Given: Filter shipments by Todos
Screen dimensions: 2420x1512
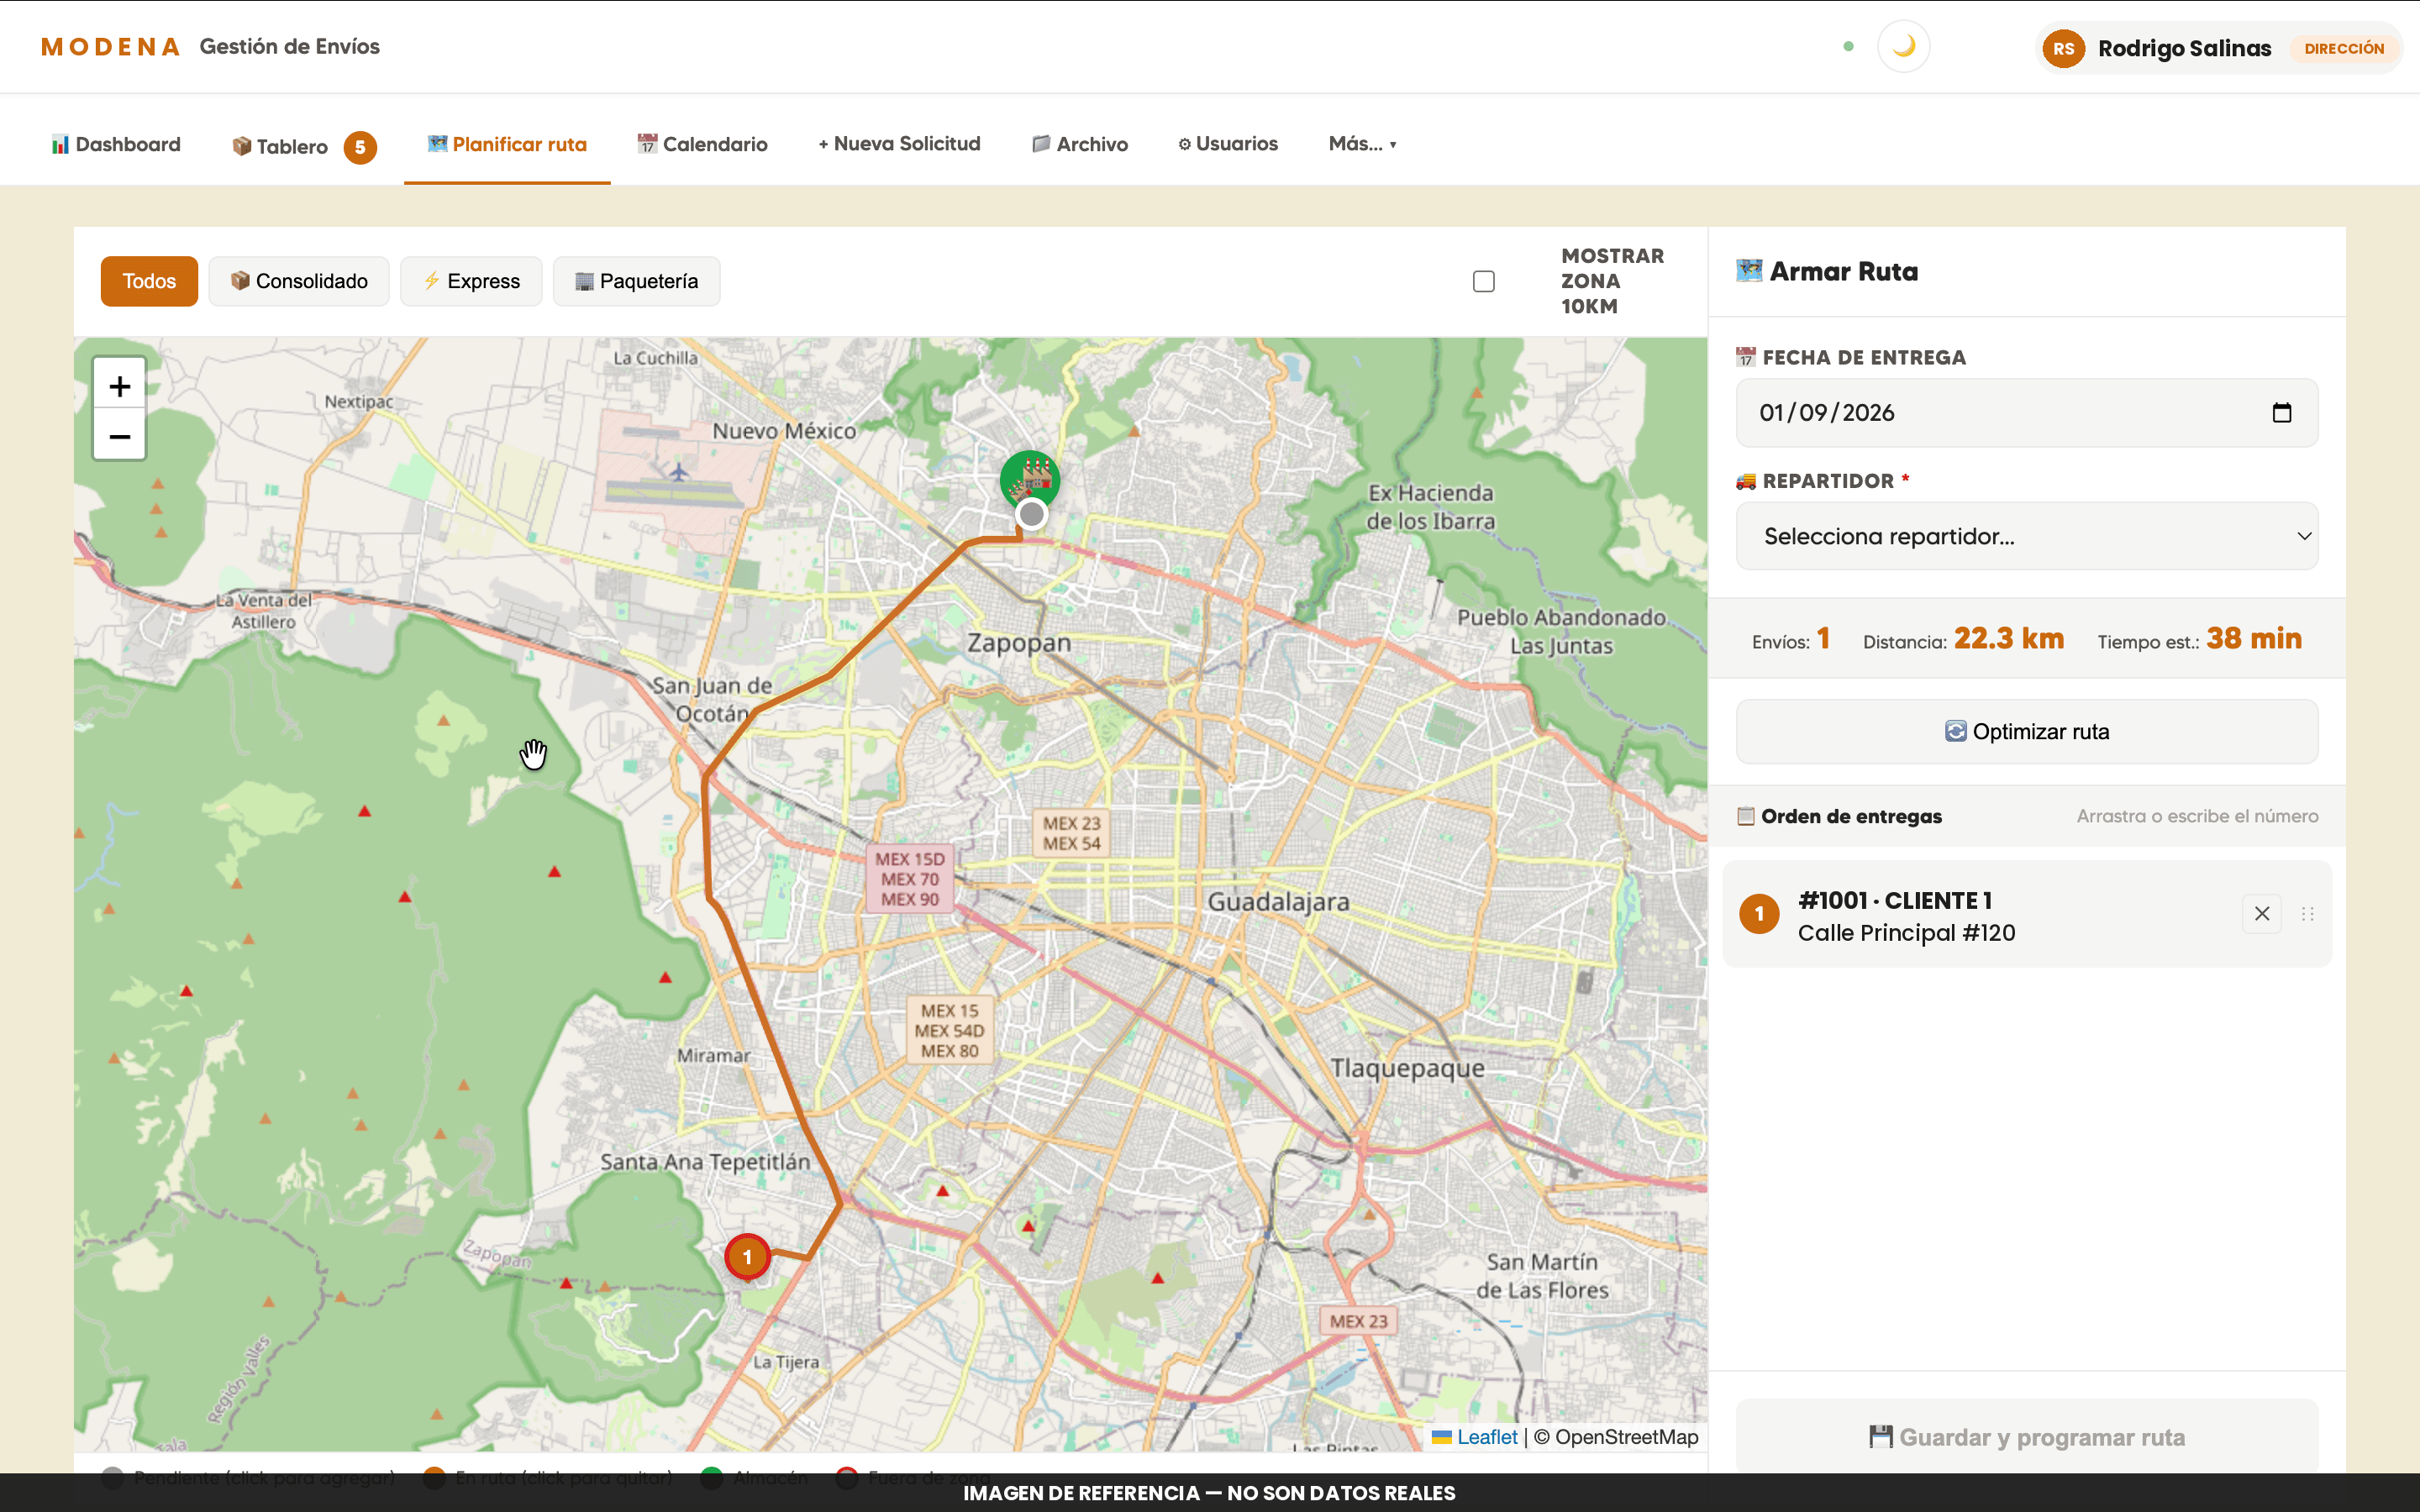Looking at the screenshot, I should [149, 281].
